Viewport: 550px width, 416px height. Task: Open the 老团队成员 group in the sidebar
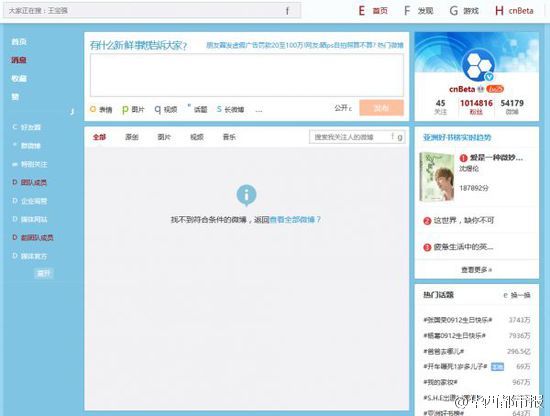pos(37,238)
